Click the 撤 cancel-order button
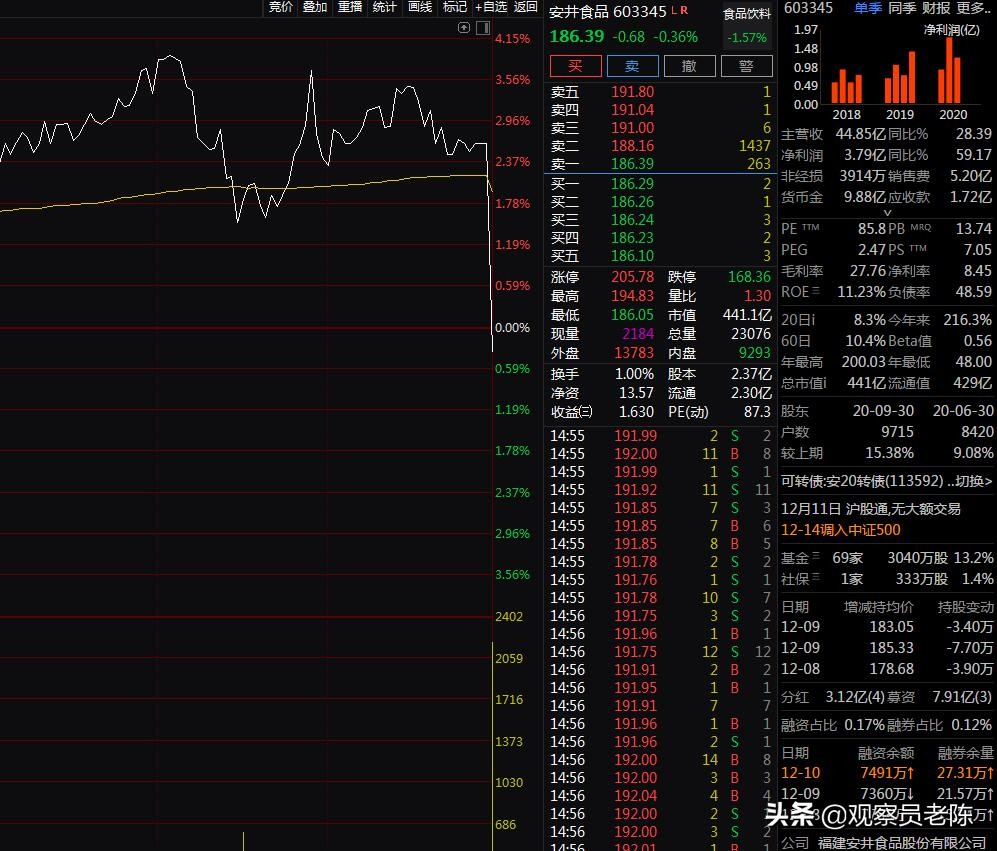The width and height of the screenshot is (997, 851). (x=690, y=66)
